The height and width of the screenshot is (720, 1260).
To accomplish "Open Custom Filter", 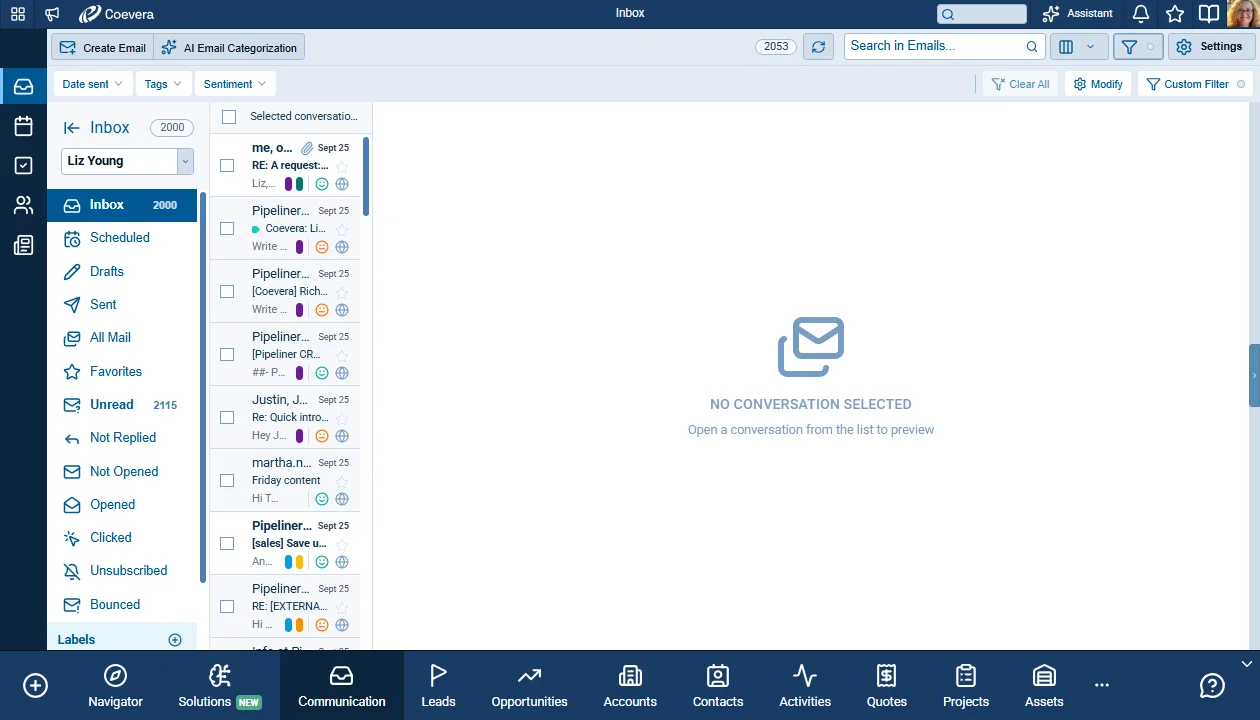I will point(1196,84).
